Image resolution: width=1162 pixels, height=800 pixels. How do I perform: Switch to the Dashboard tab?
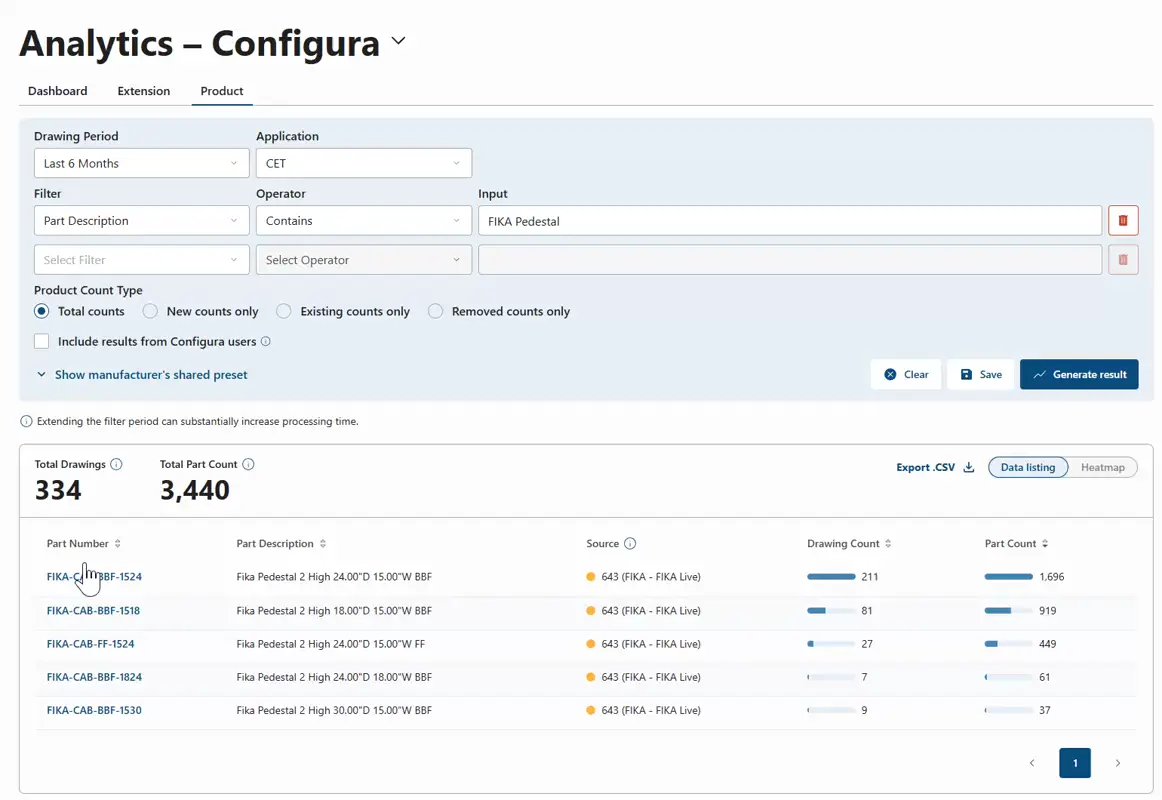pos(58,91)
